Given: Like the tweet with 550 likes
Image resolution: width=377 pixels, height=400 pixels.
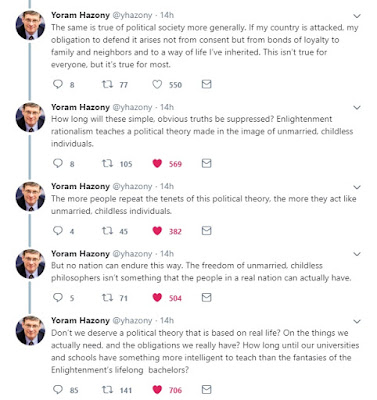Looking at the screenshot, I should point(157,84).
